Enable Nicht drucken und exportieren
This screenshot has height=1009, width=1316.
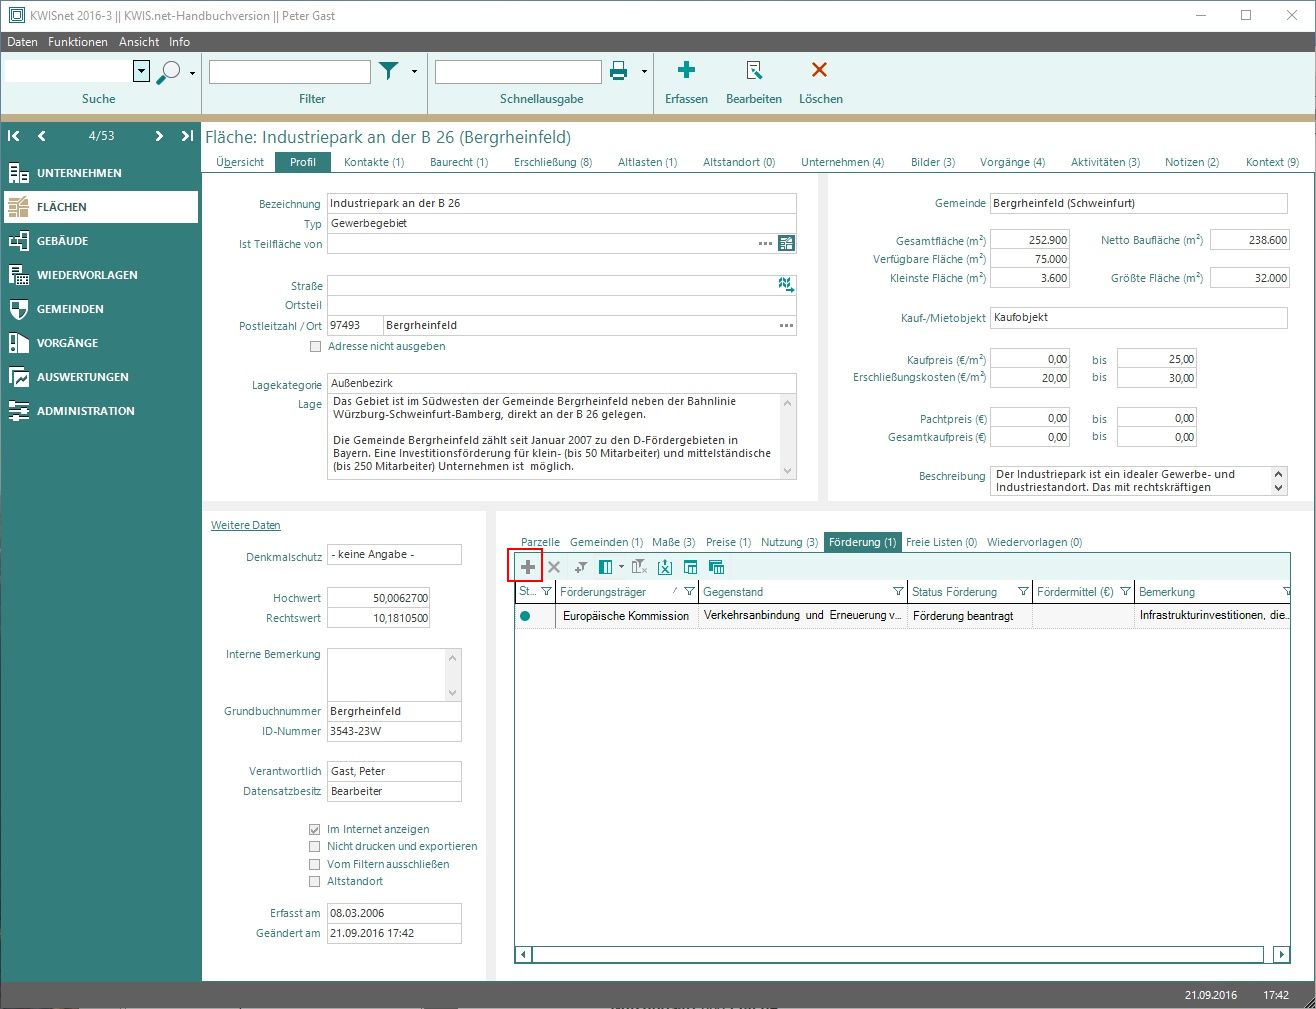tap(314, 847)
